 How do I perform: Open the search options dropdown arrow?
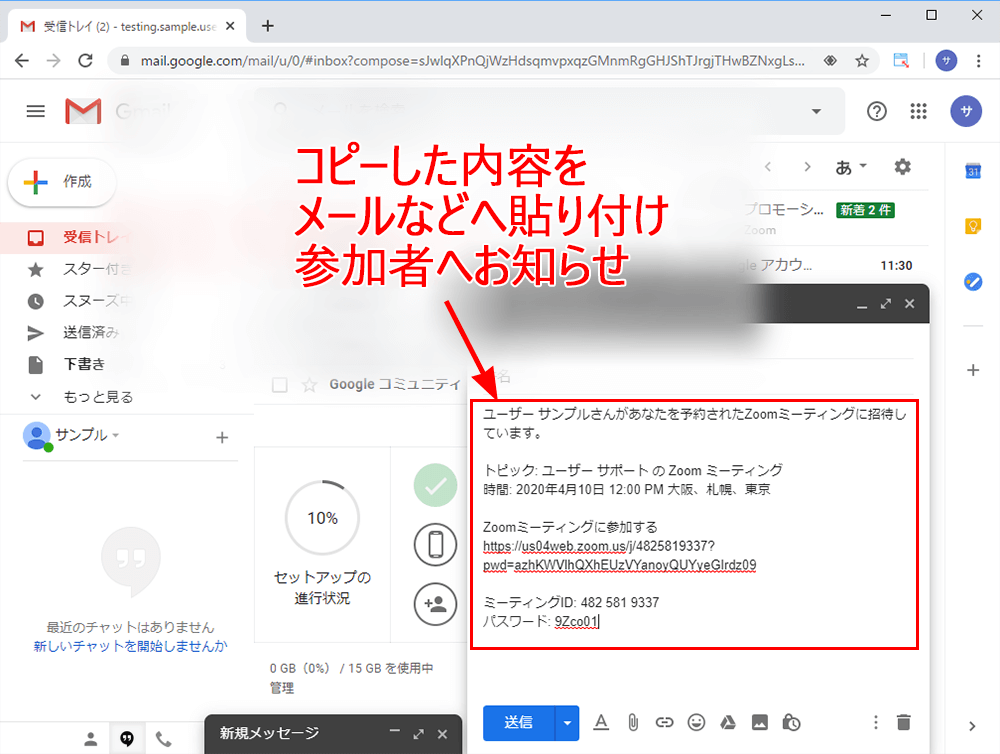pyautogui.click(x=816, y=111)
